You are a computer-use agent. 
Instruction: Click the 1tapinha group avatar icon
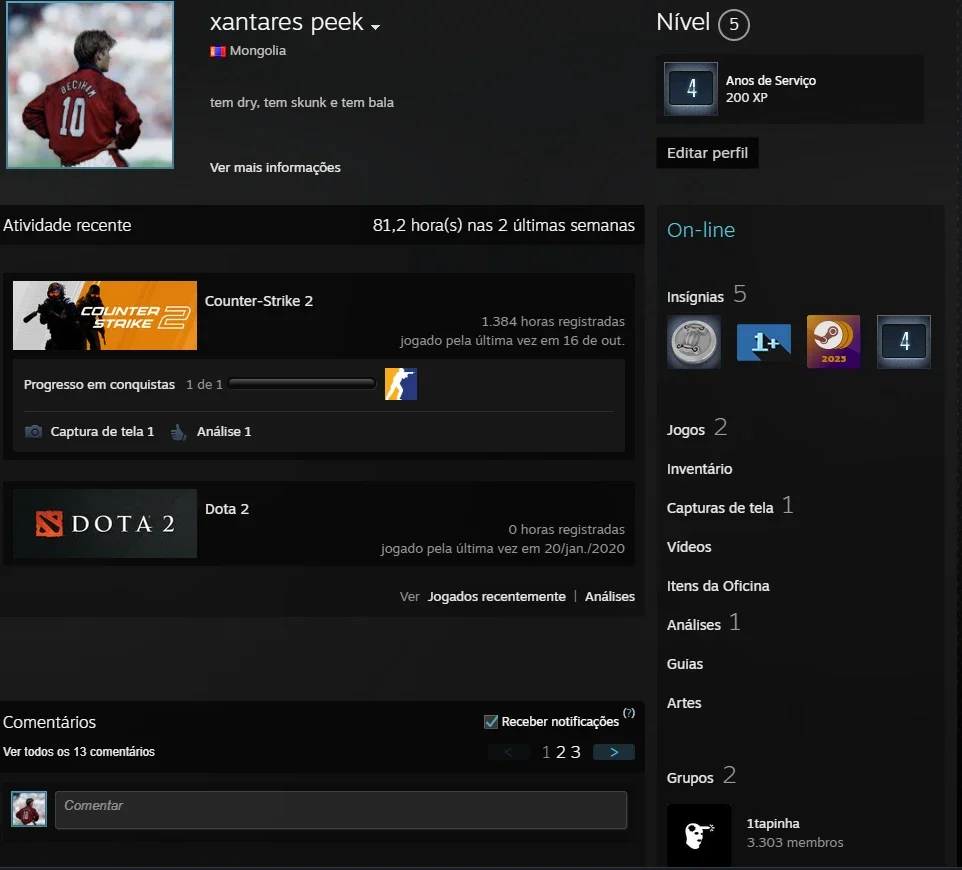click(699, 835)
